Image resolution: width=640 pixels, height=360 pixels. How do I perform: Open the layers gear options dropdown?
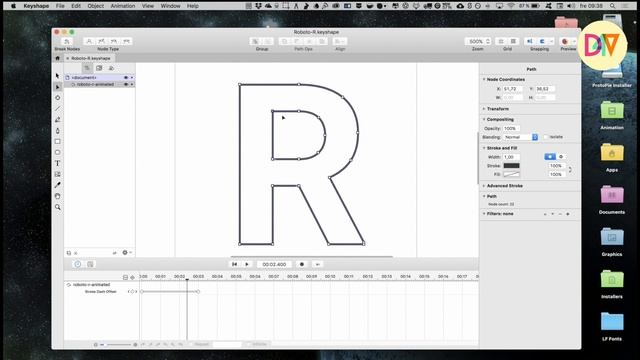(x=127, y=253)
